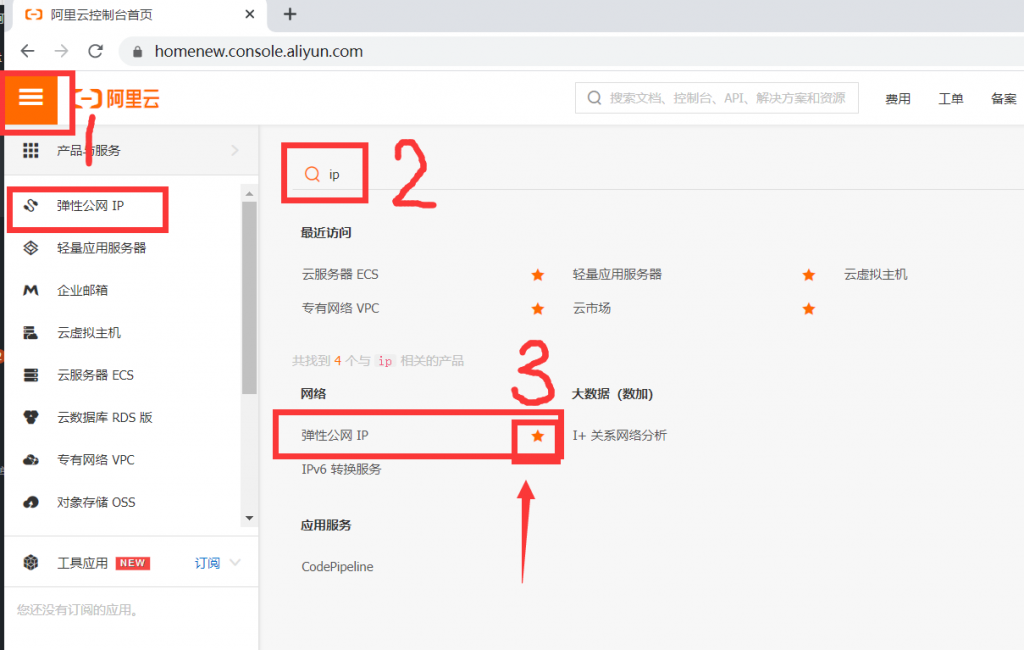Toggle favorite star for 弹性公网 IP result
The image size is (1024, 650).
point(538,436)
